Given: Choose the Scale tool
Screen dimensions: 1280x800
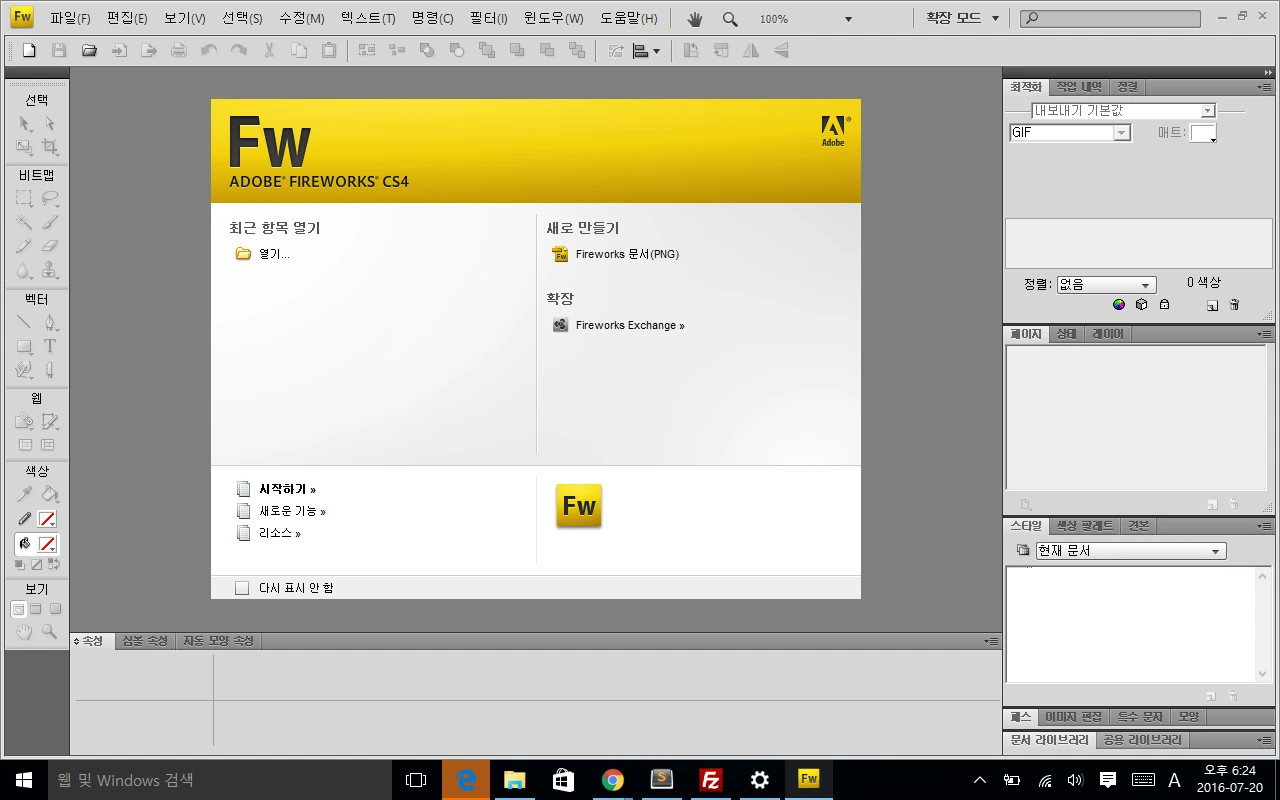Looking at the screenshot, I should (24, 147).
